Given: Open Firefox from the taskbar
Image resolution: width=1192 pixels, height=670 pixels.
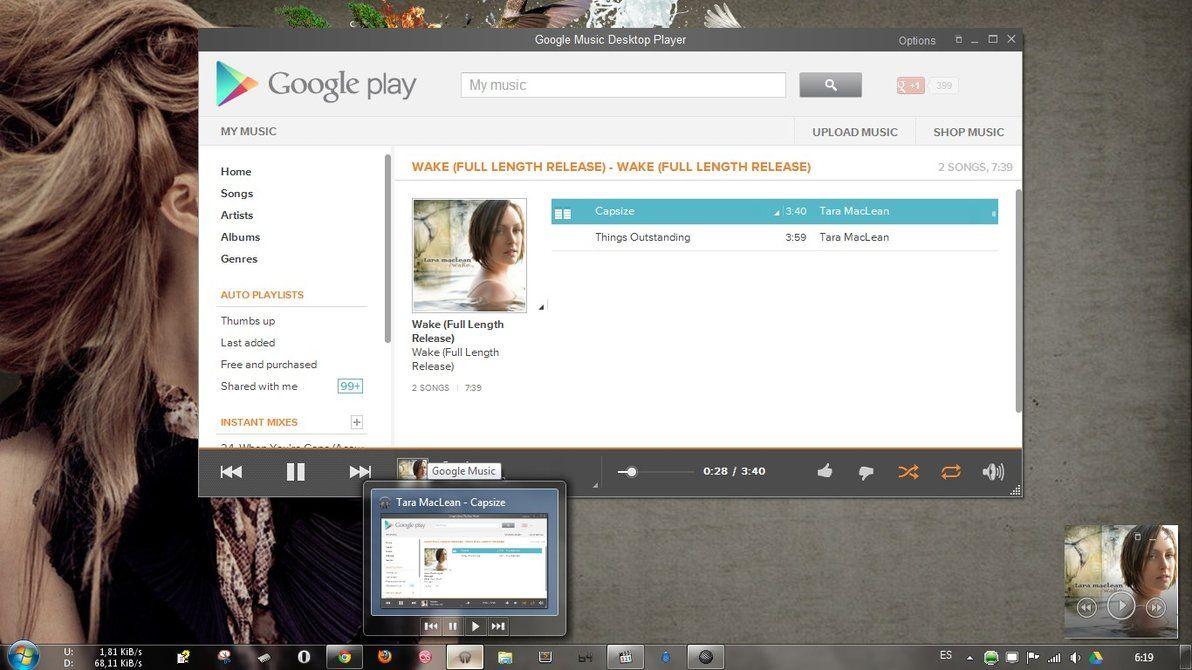Looking at the screenshot, I should (x=385, y=656).
